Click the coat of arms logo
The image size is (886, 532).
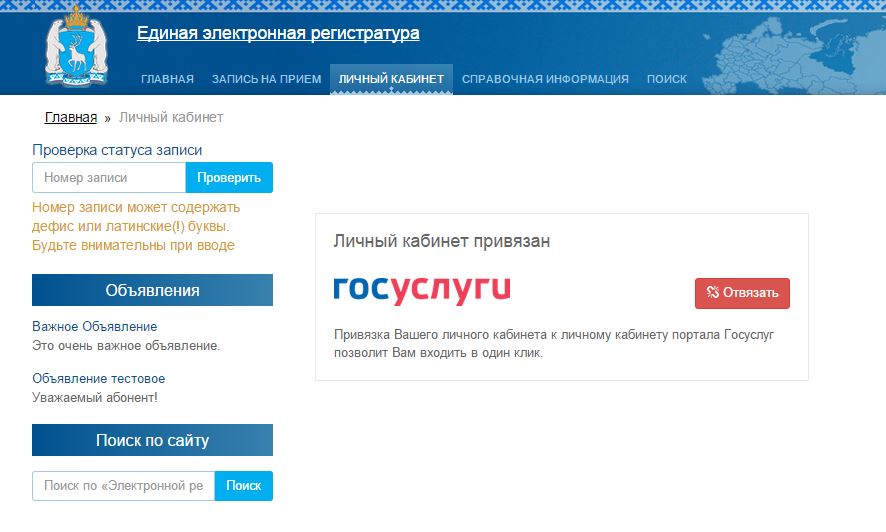pos(74,48)
